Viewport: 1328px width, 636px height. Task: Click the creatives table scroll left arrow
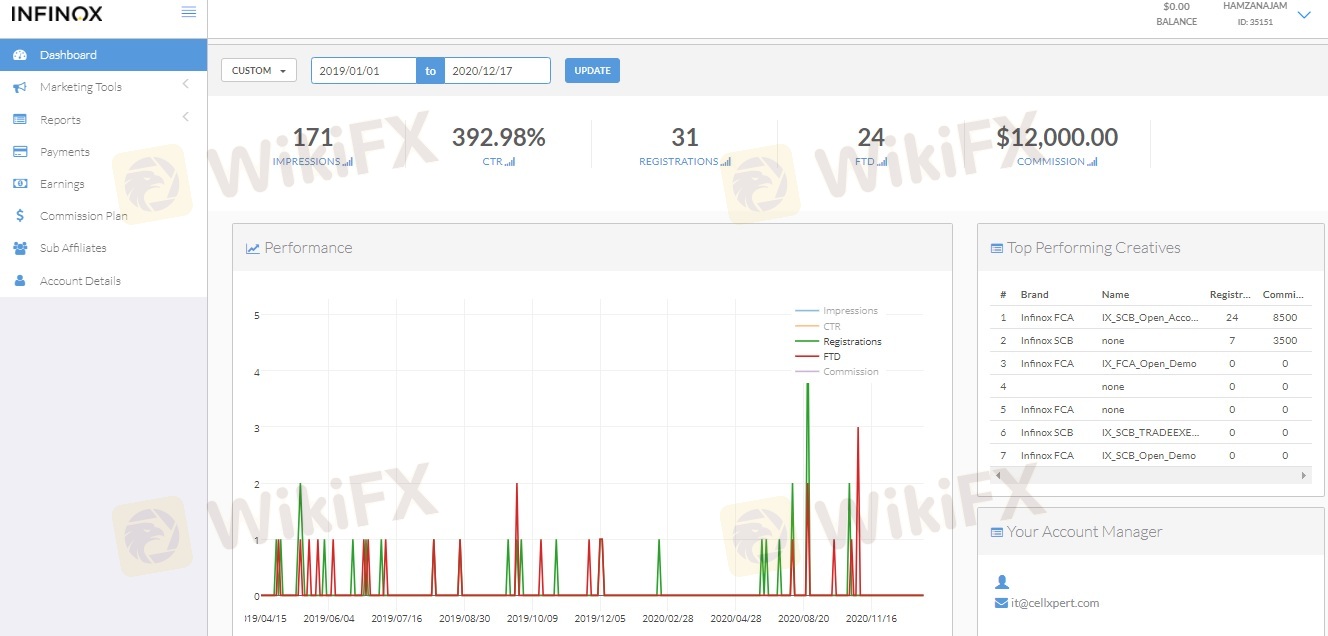coord(996,476)
